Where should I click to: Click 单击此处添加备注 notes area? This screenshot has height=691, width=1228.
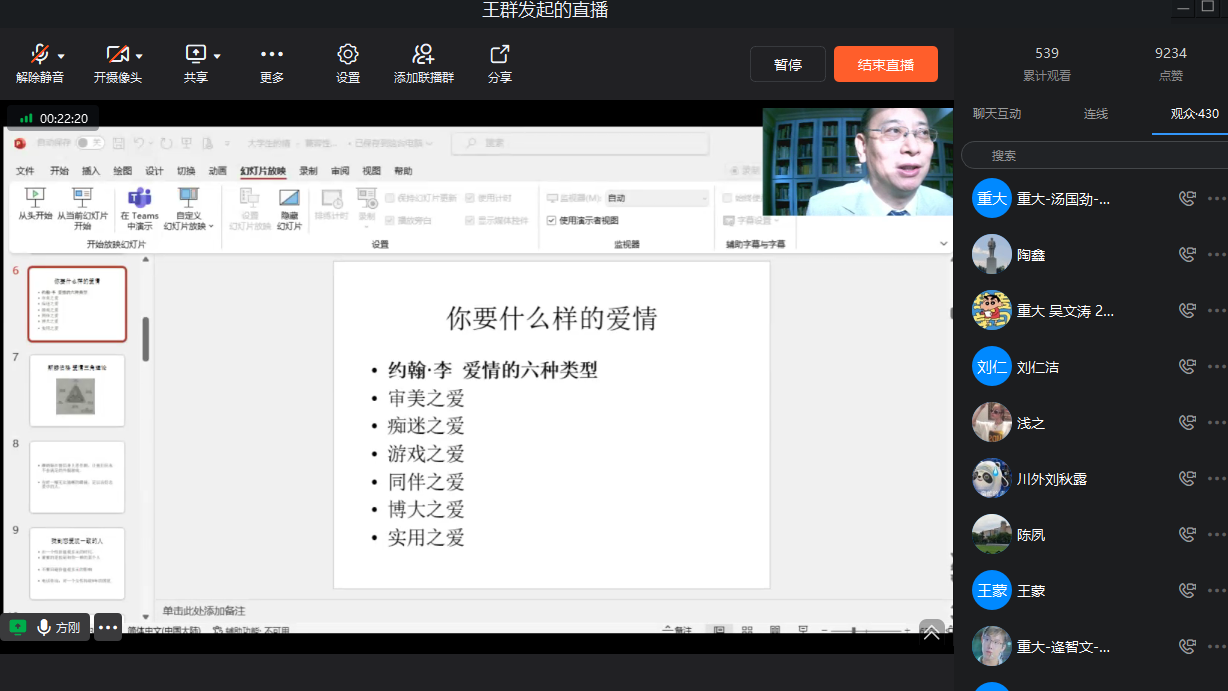click(204, 611)
